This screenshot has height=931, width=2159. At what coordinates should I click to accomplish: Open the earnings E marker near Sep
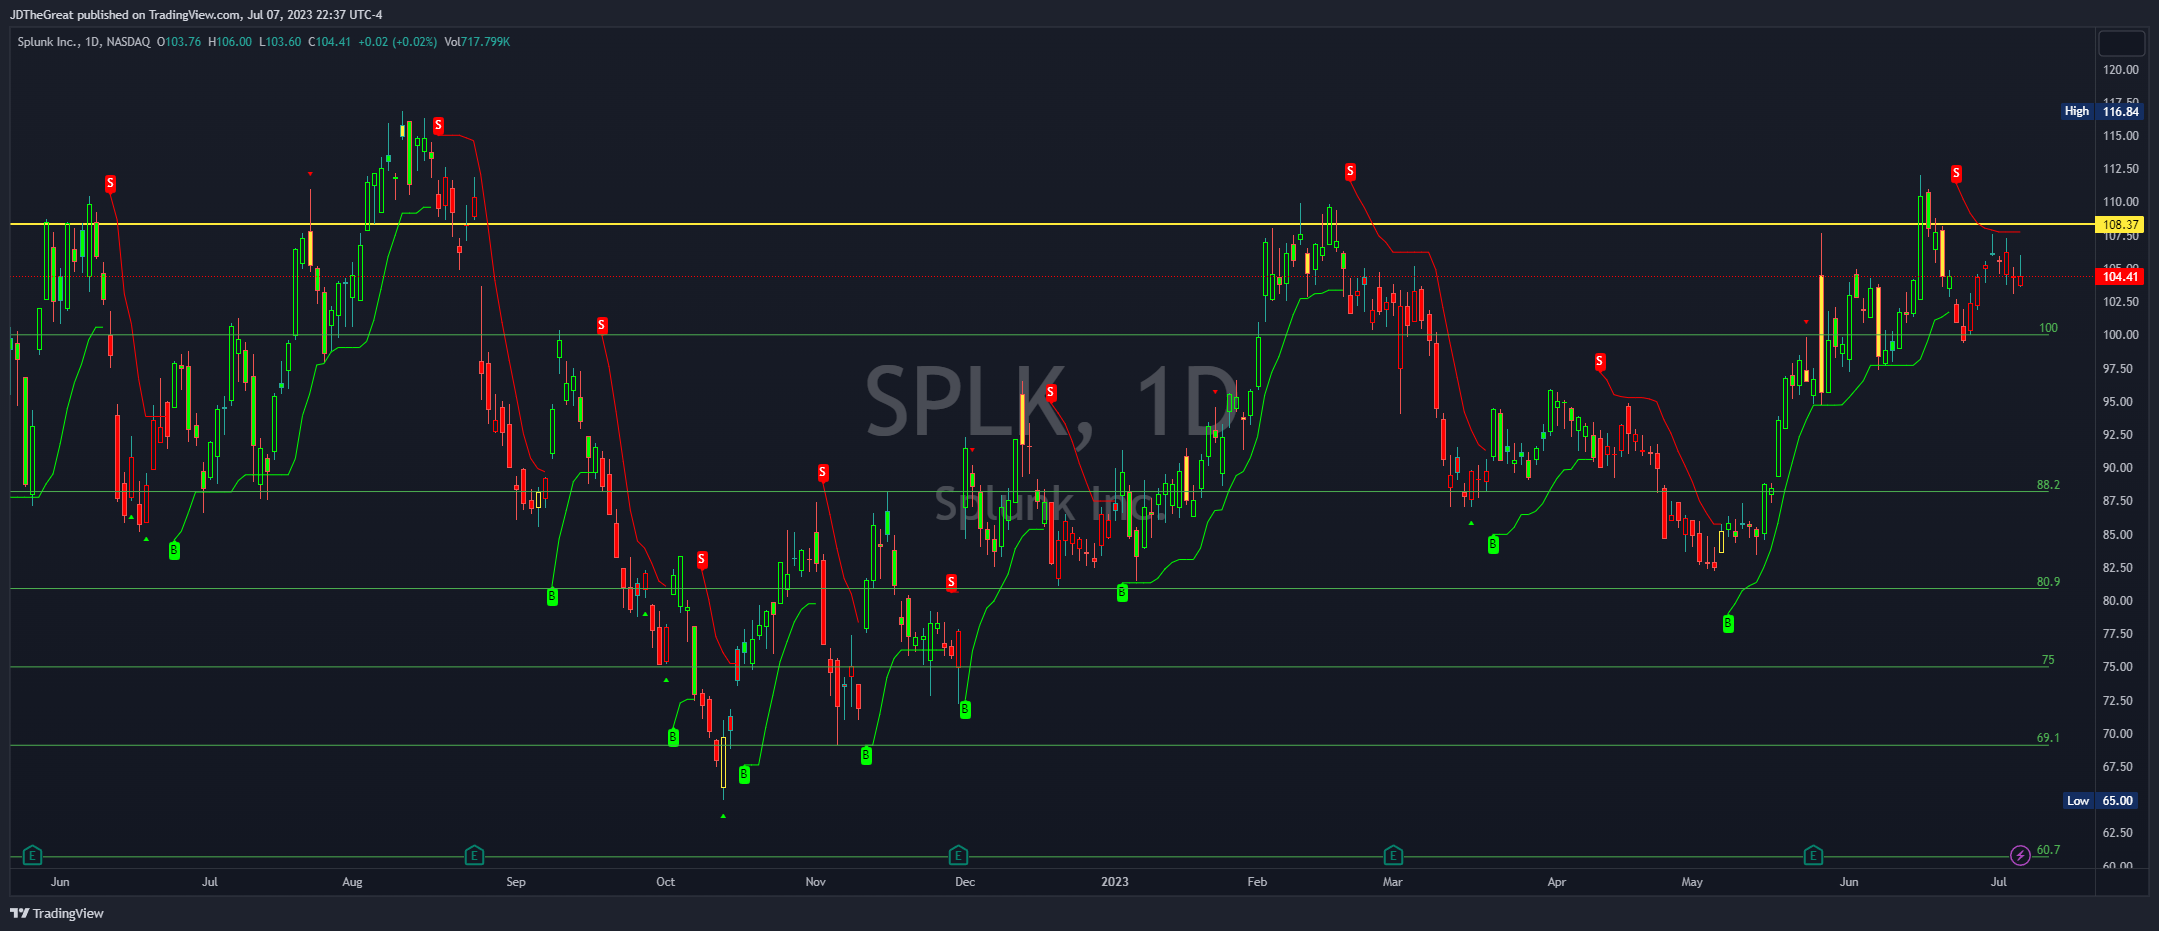(474, 855)
